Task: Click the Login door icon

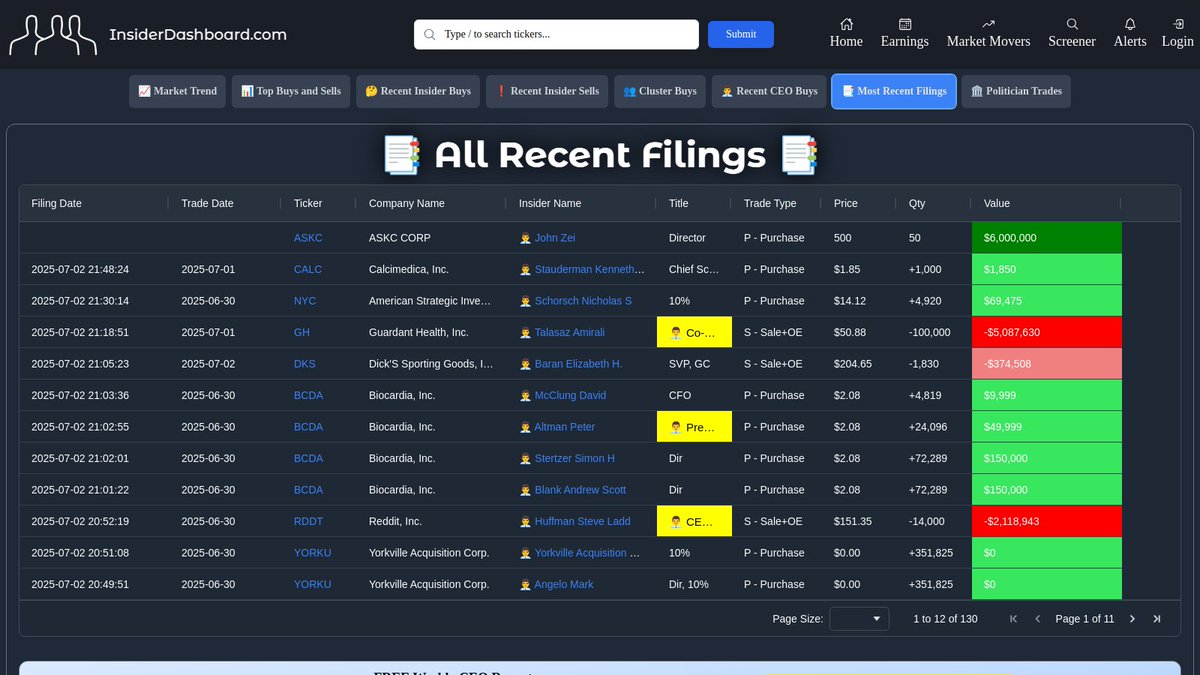Action: click(x=1177, y=24)
